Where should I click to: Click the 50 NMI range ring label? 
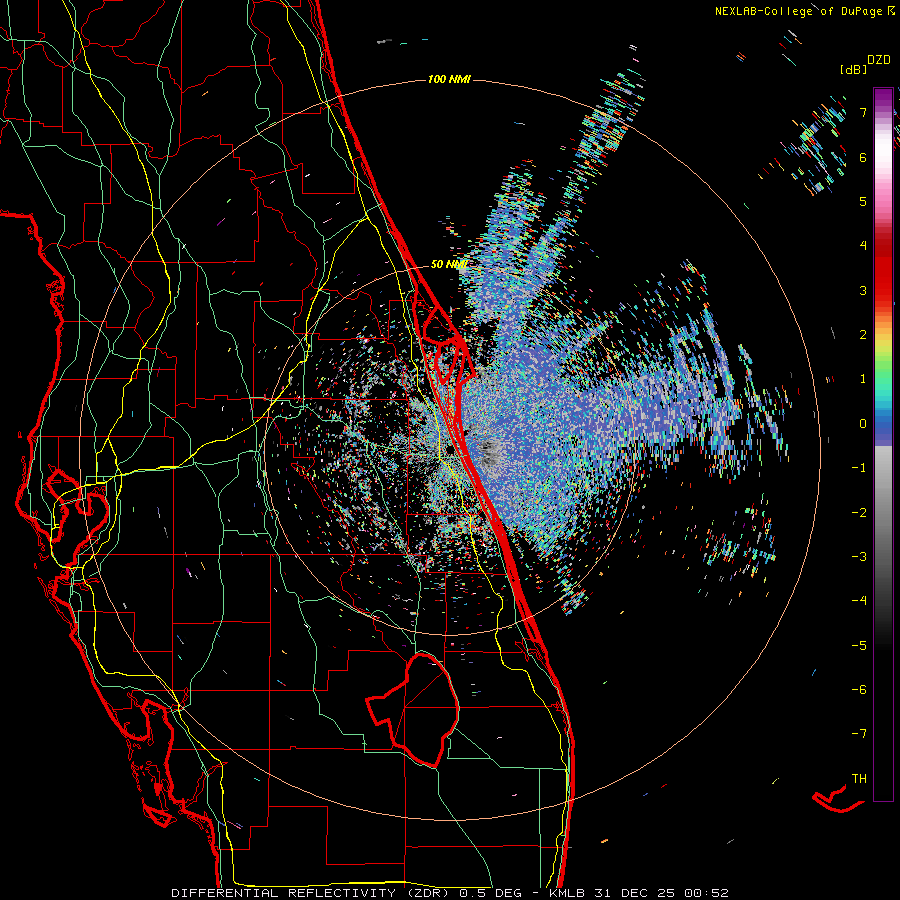point(448,264)
